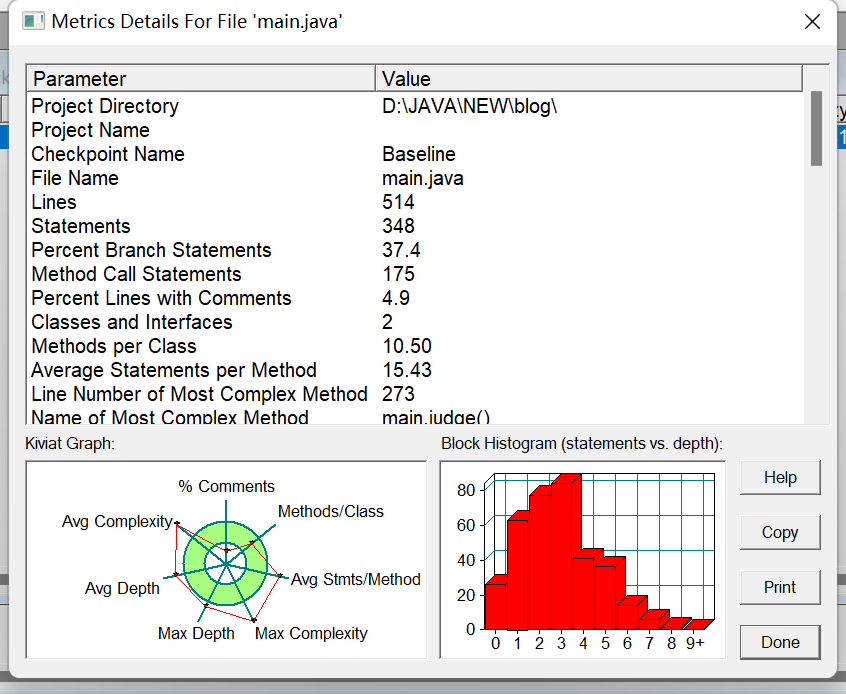Click the metrics list vertical scrollbar thumb
The image size is (846, 694).
coord(816,128)
